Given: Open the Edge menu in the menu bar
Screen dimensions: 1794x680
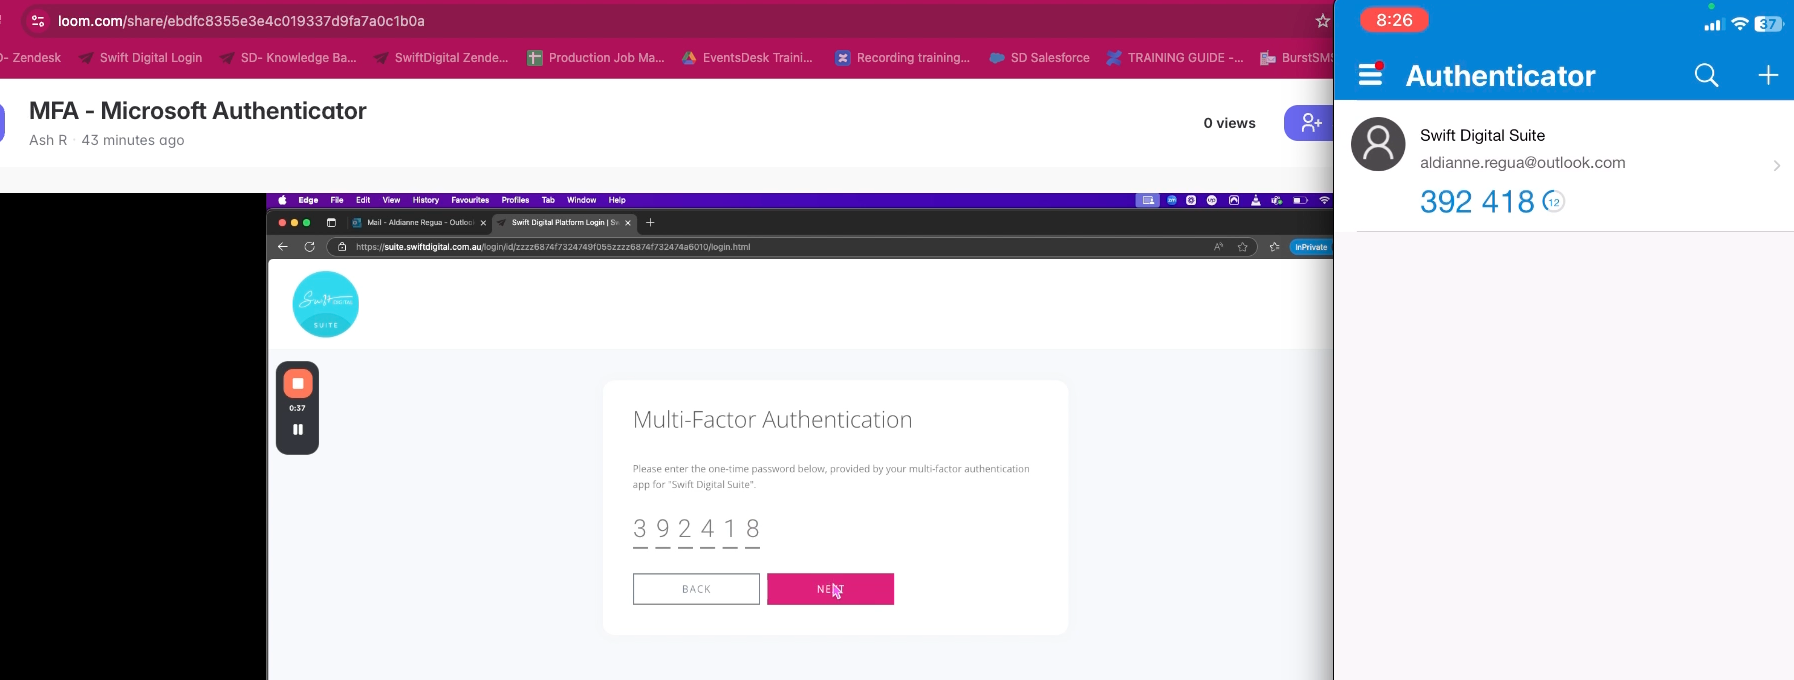Looking at the screenshot, I should tap(308, 200).
